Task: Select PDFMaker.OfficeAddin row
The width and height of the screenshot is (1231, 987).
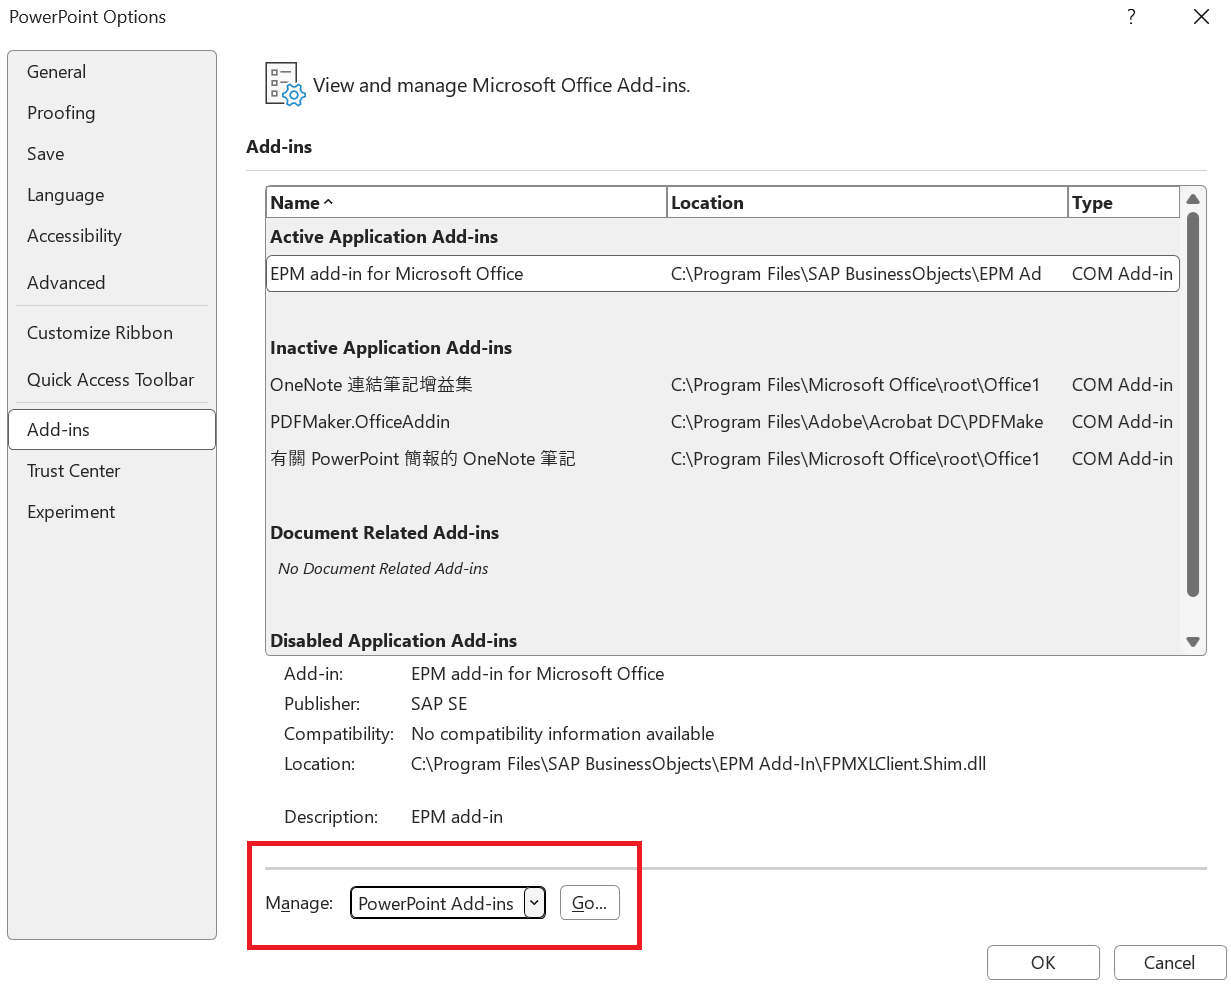Action: pos(722,422)
